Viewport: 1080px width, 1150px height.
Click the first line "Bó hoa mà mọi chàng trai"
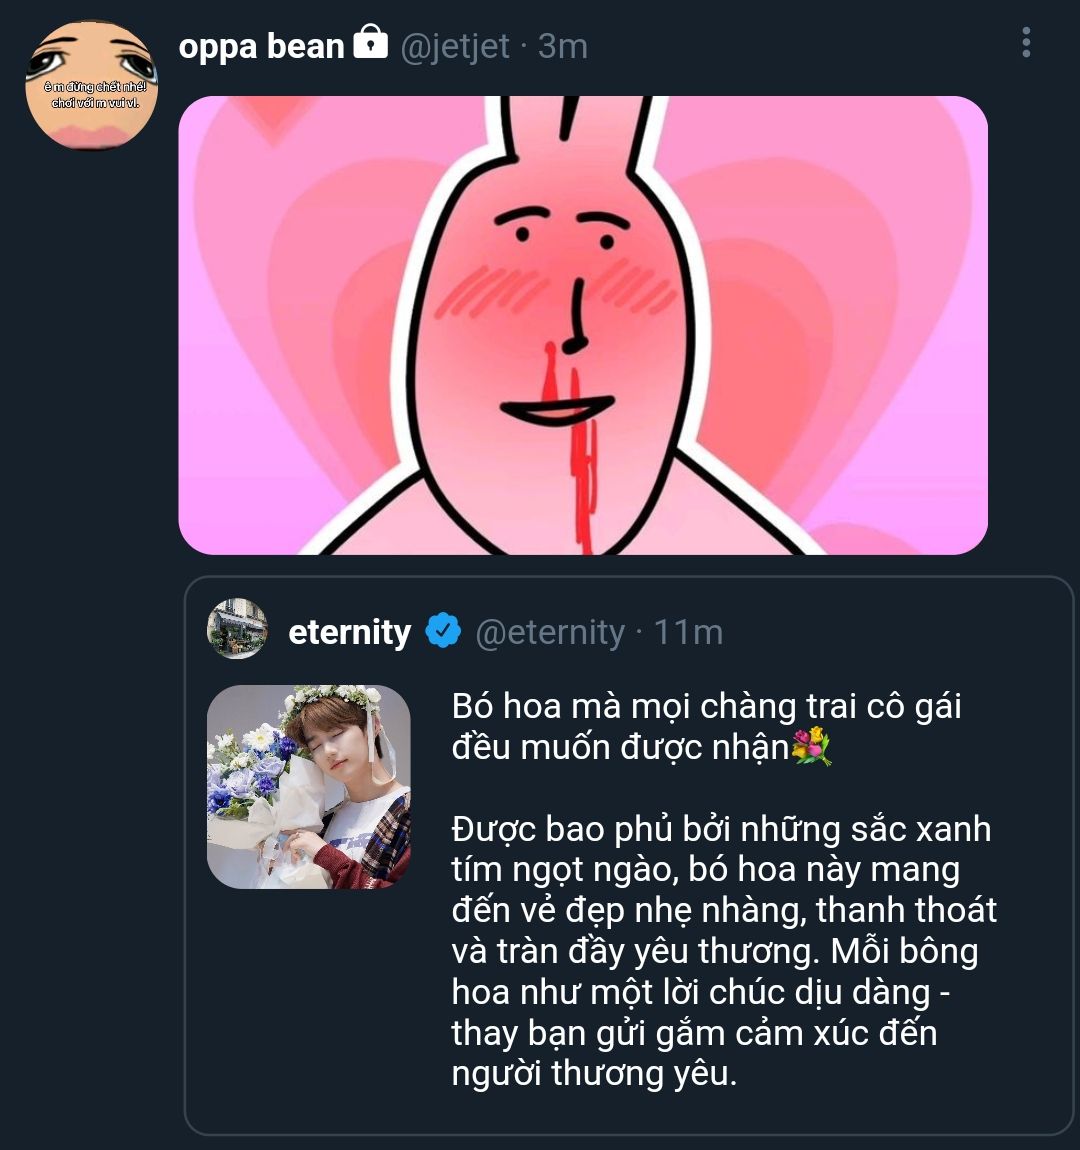706,706
